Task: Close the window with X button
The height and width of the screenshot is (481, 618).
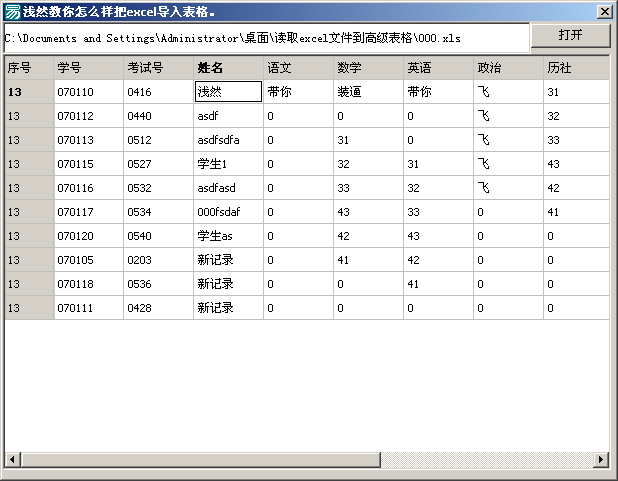Action: pyautogui.click(x=605, y=11)
